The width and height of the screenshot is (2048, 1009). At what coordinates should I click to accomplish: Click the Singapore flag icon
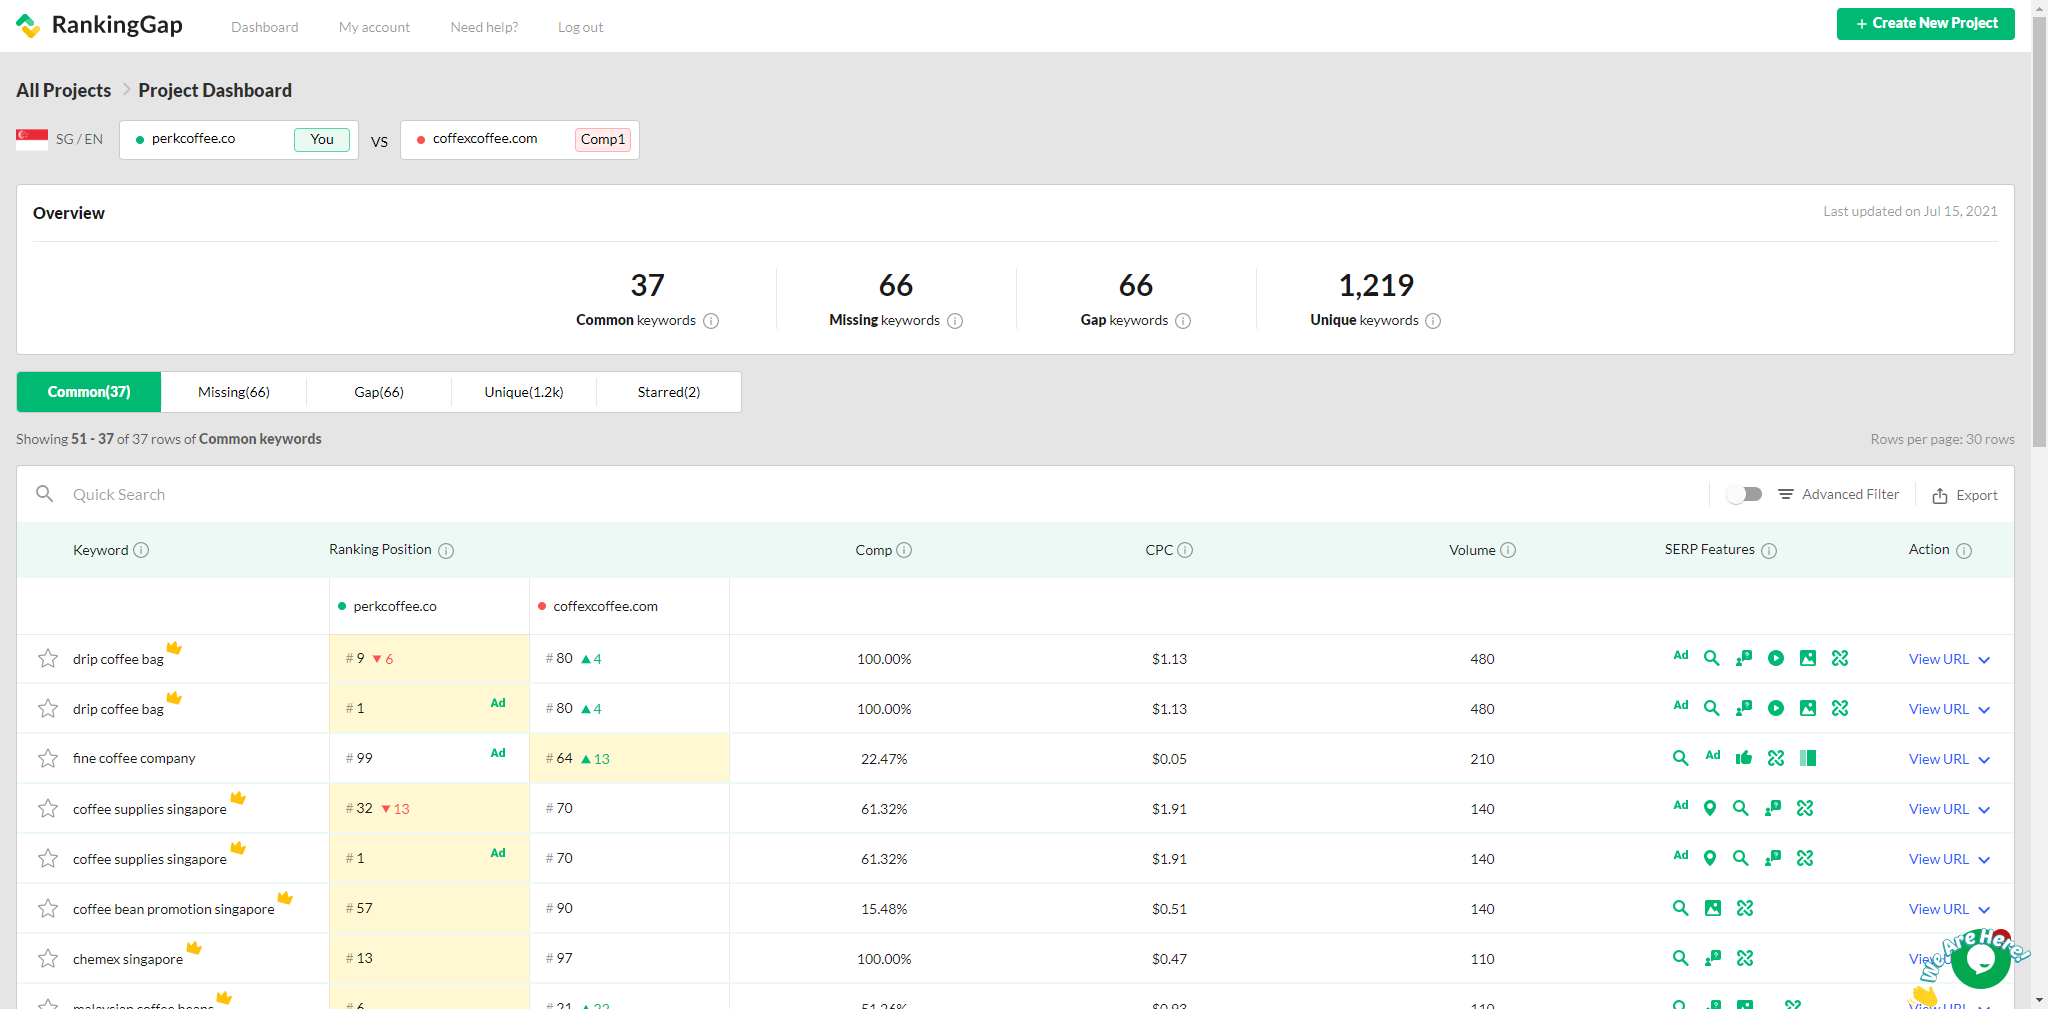point(32,139)
